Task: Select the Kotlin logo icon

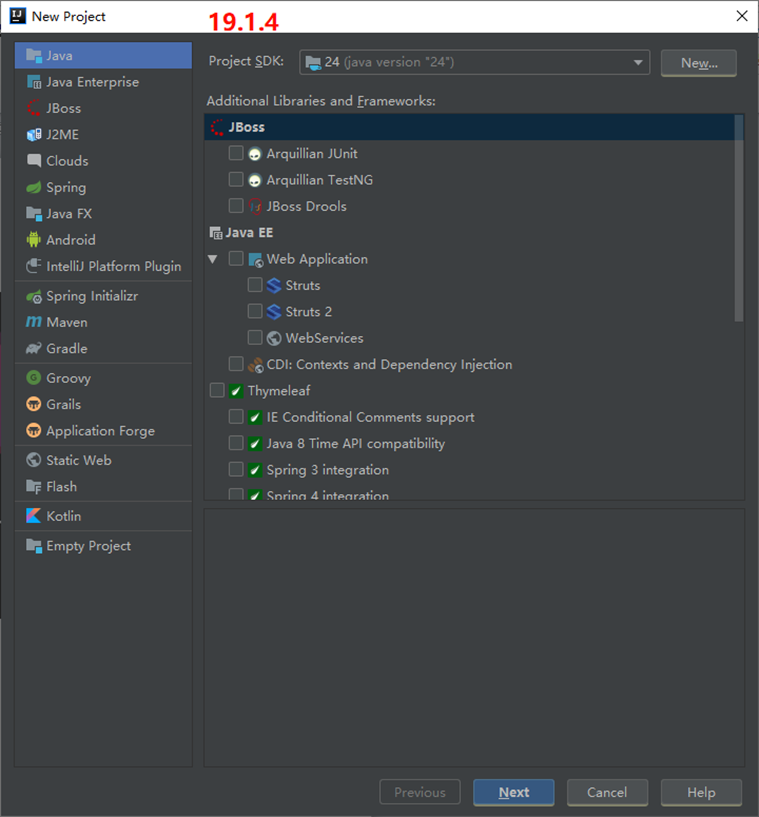Action: click(34, 516)
